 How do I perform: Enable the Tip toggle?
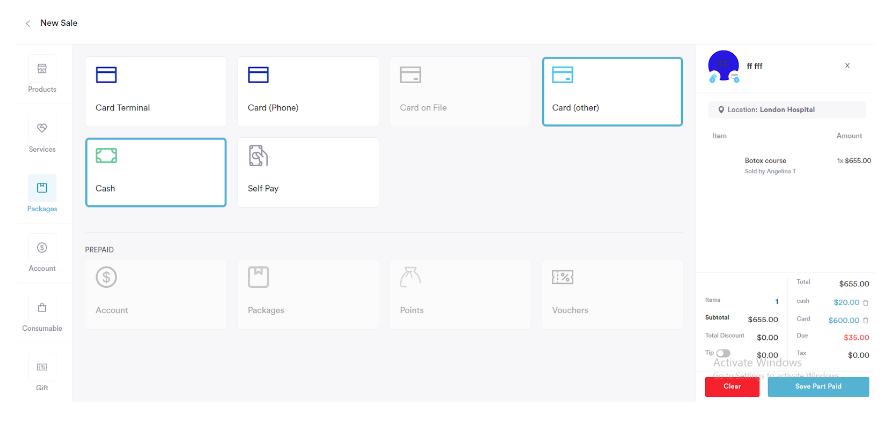pos(723,353)
